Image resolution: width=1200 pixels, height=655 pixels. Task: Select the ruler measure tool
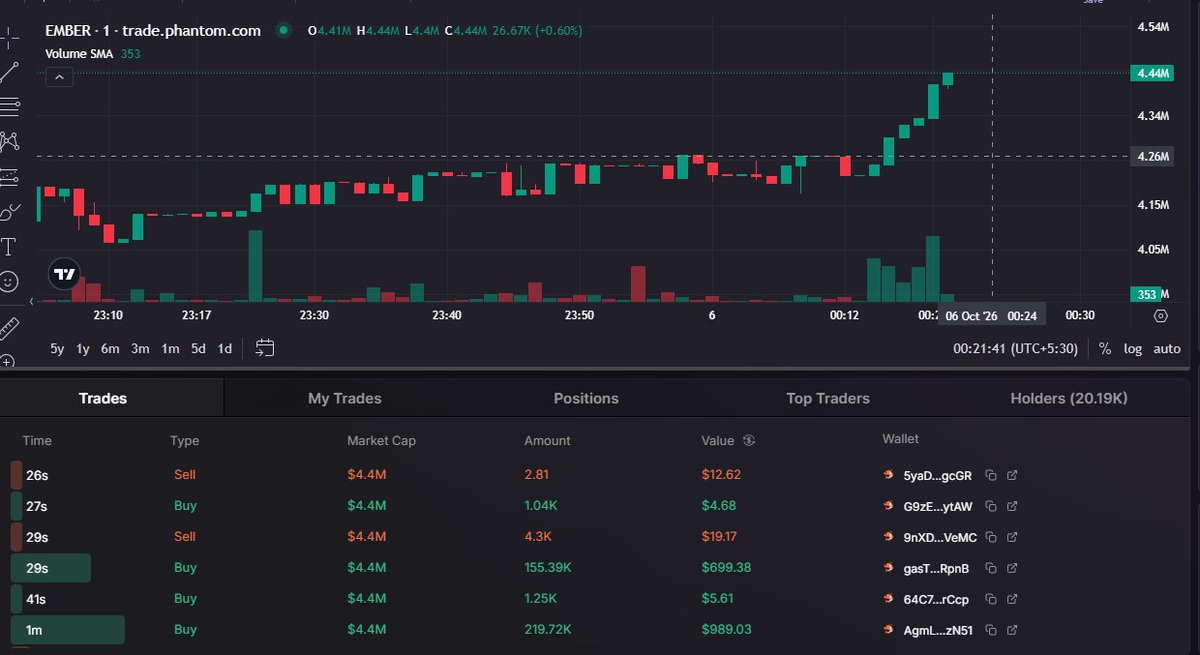click(x=9, y=327)
